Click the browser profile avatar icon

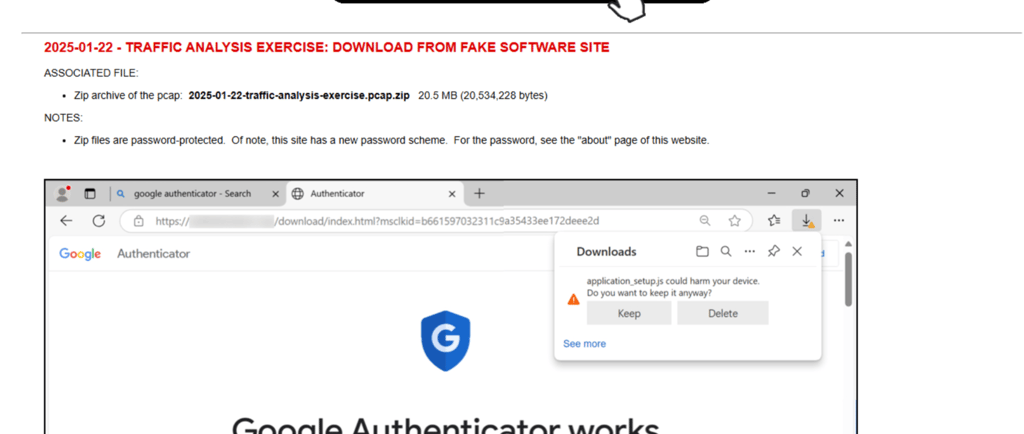click(x=64, y=193)
